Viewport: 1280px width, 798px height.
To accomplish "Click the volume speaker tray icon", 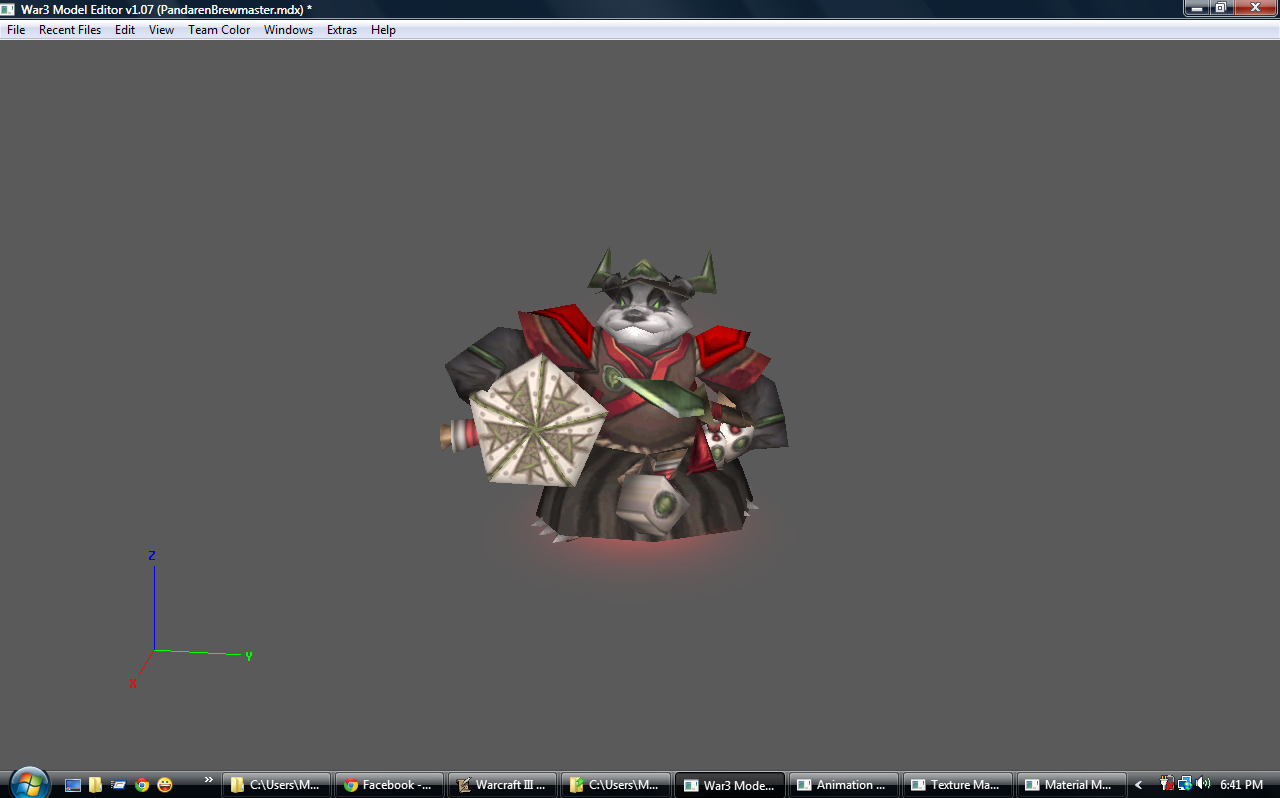I will [1202, 785].
